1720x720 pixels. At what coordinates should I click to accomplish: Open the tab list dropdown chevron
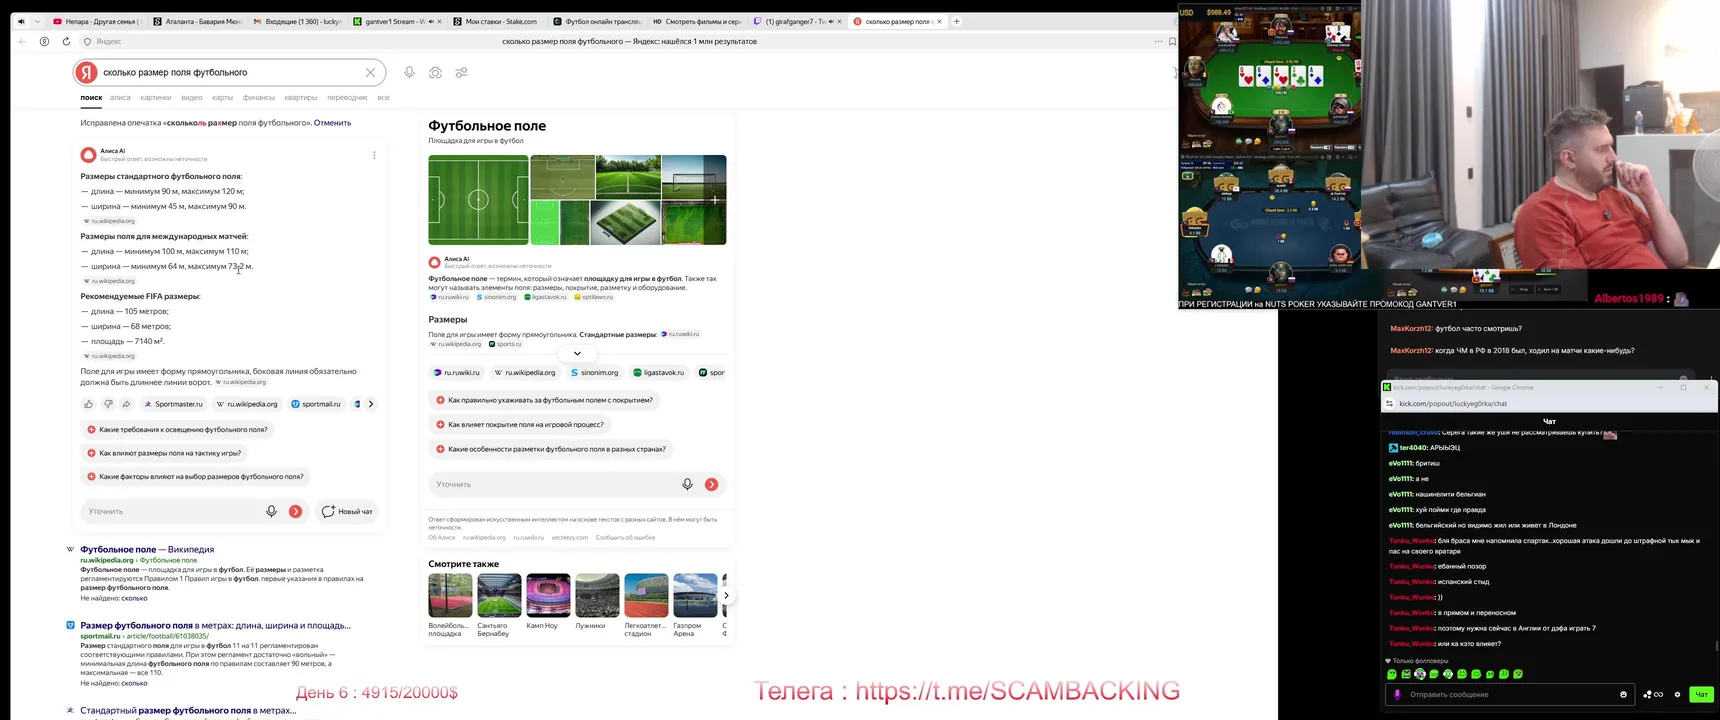(37, 21)
